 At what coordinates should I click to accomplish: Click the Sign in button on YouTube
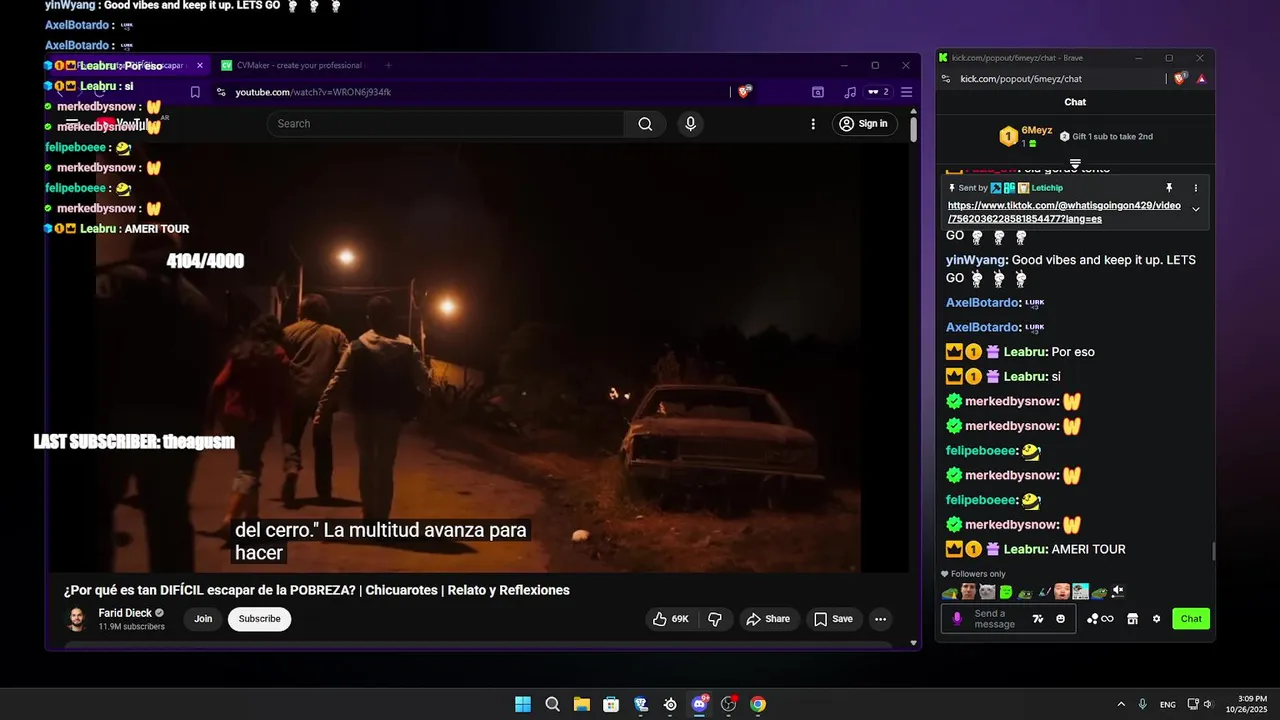[864, 124]
